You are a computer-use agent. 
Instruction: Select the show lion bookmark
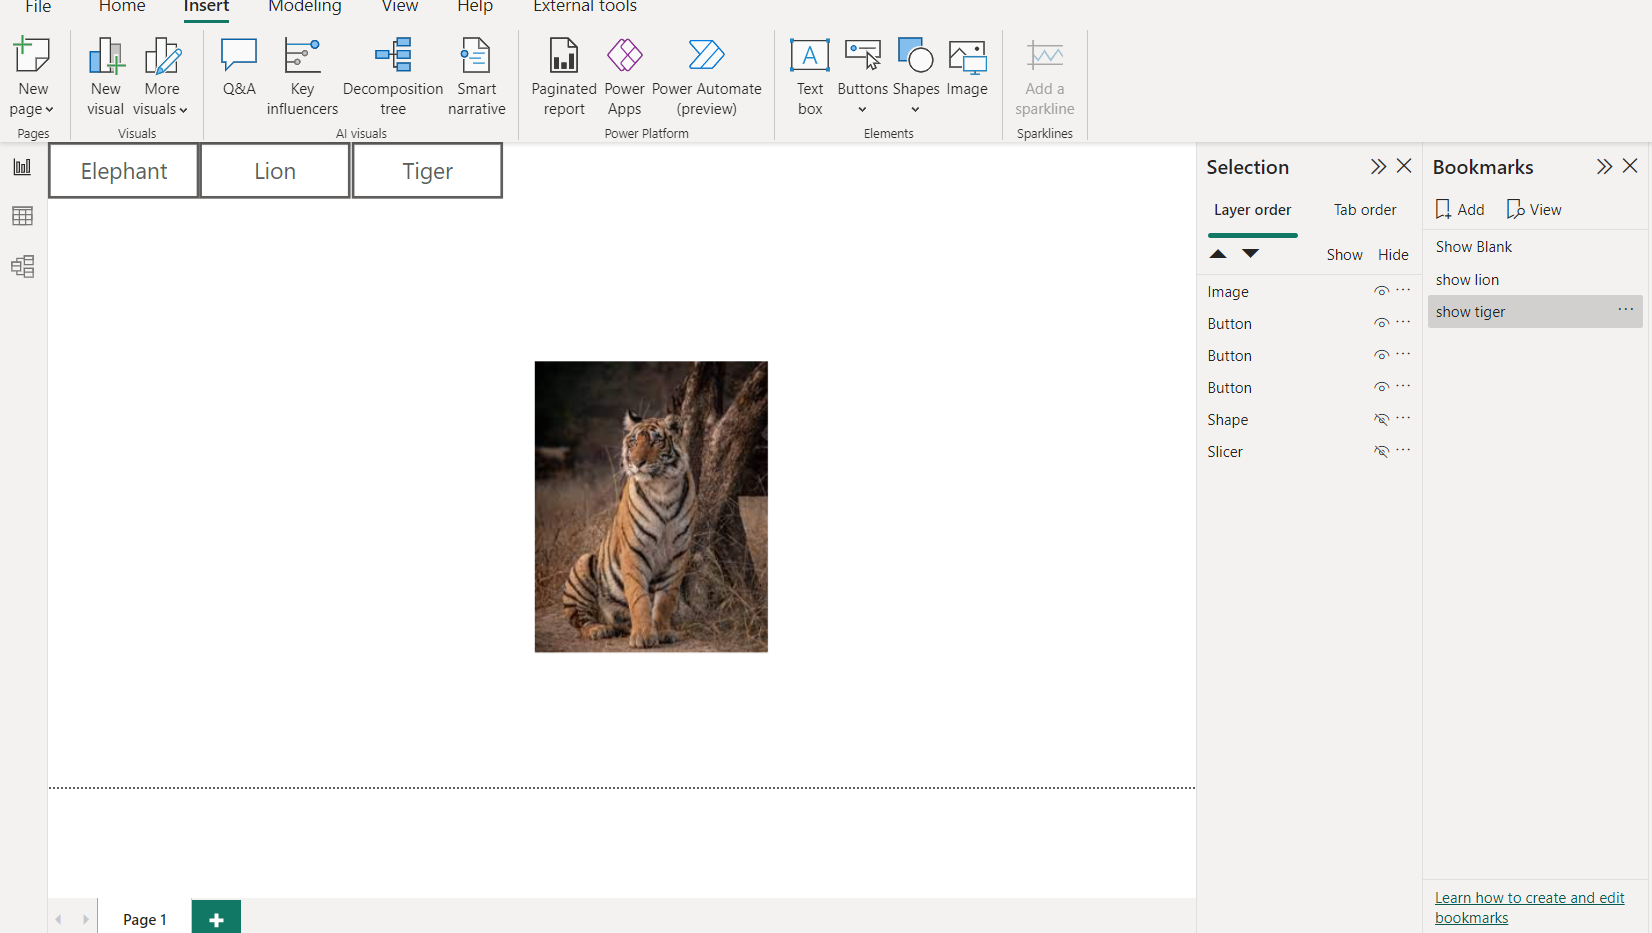coord(1535,280)
